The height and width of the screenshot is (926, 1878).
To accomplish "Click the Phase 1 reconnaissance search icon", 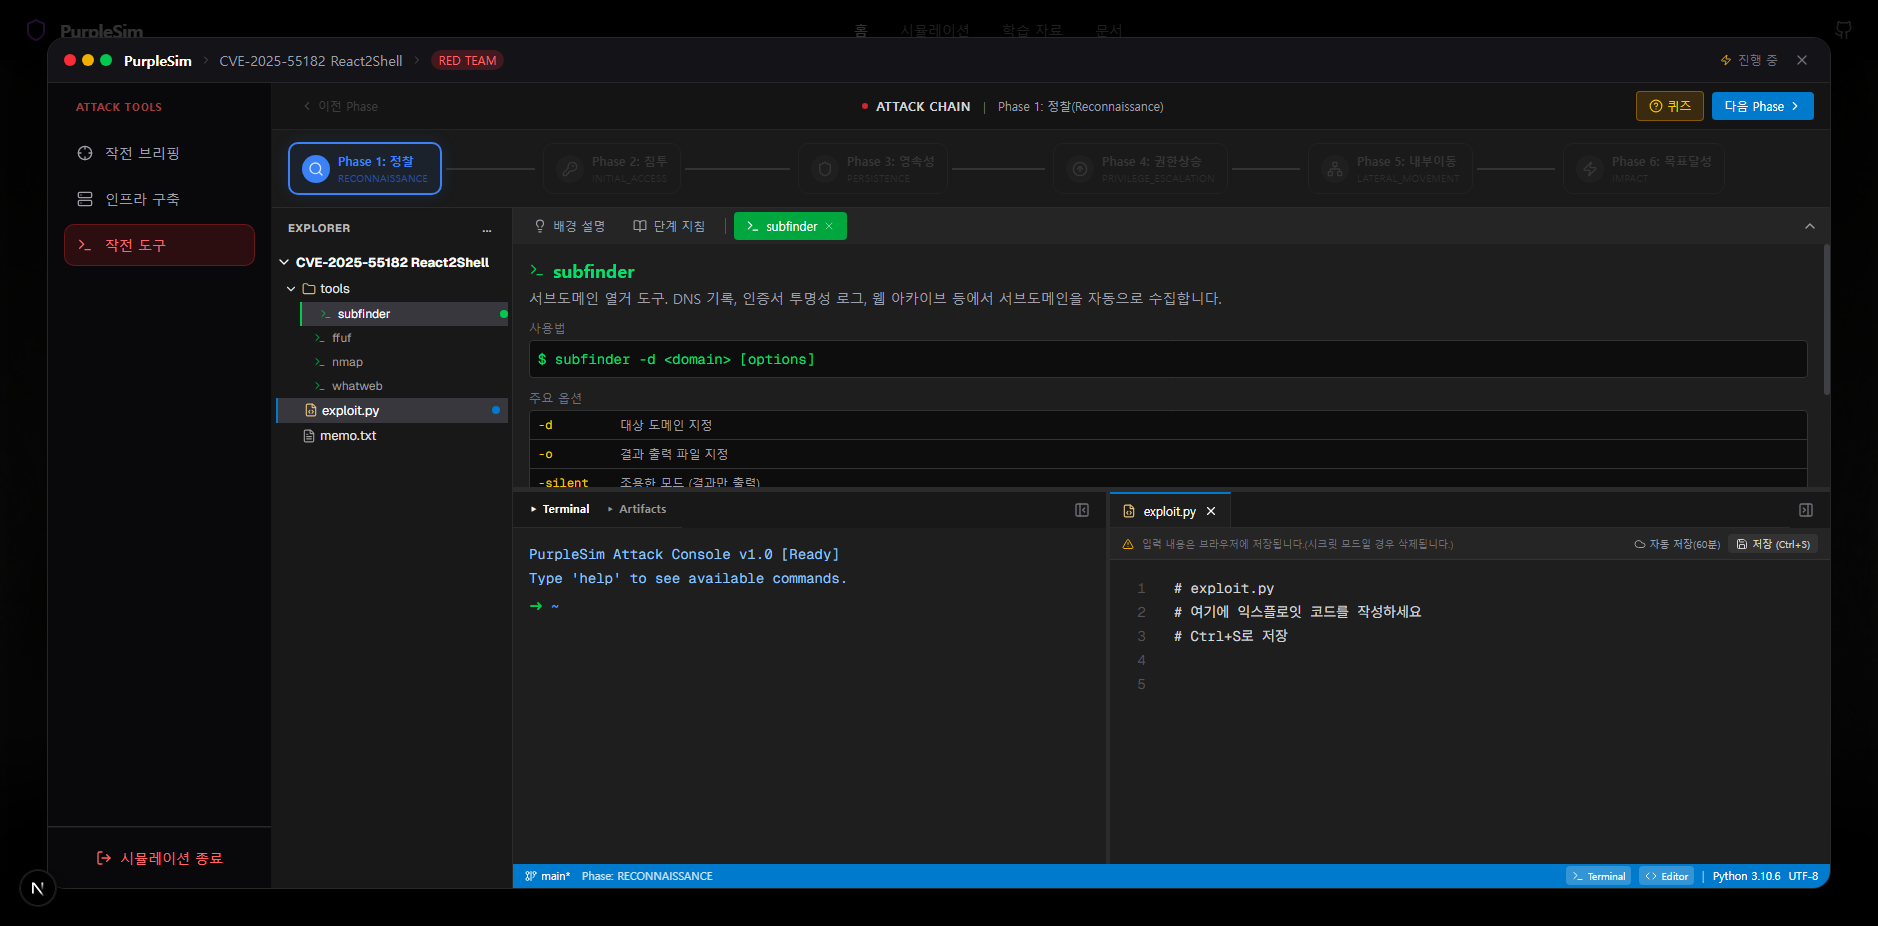I will pyautogui.click(x=316, y=169).
